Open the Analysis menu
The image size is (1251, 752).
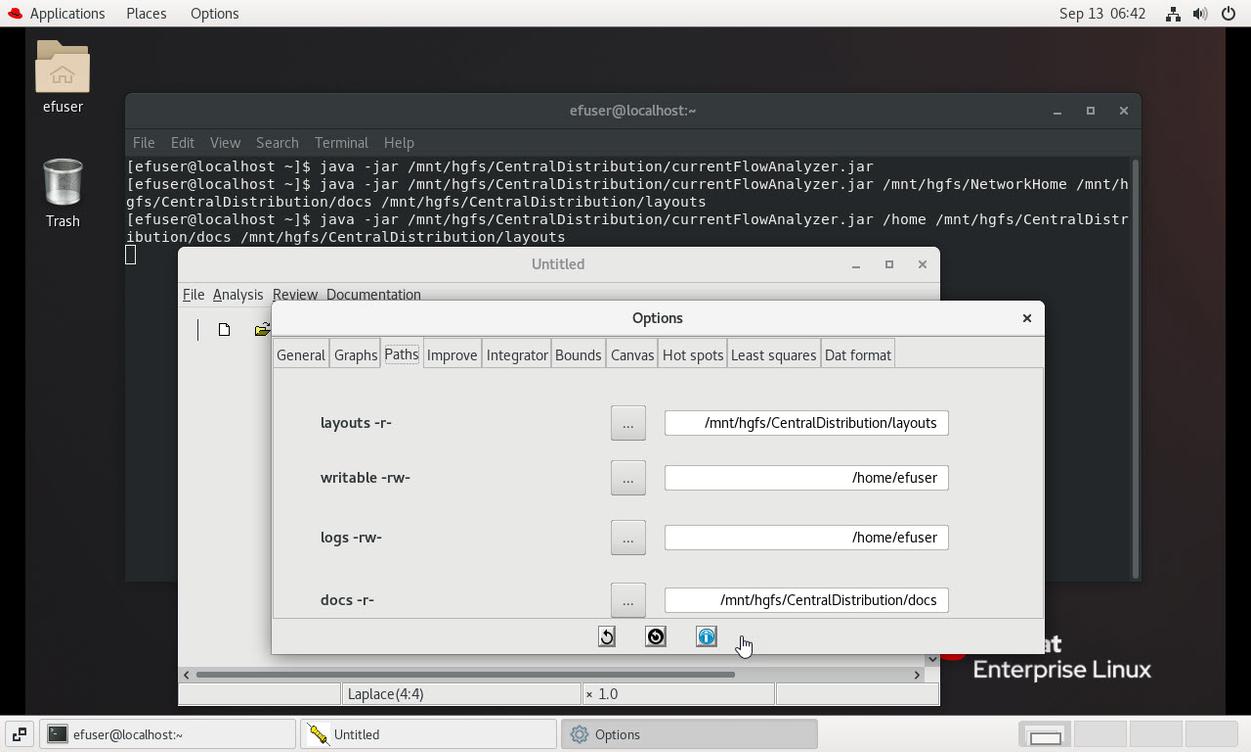coord(238,295)
